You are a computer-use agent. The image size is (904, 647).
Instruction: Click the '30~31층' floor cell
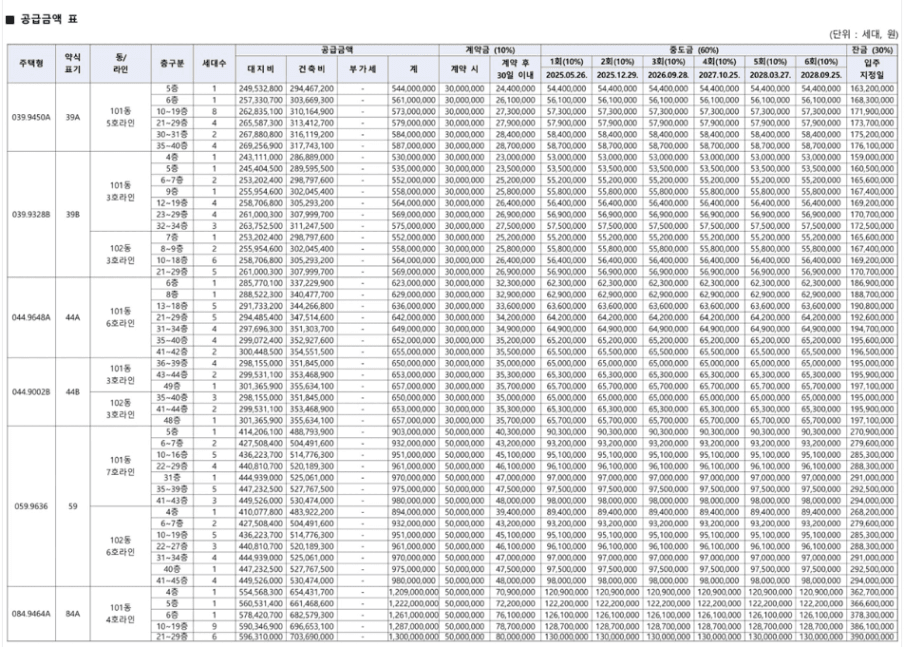[172, 134]
